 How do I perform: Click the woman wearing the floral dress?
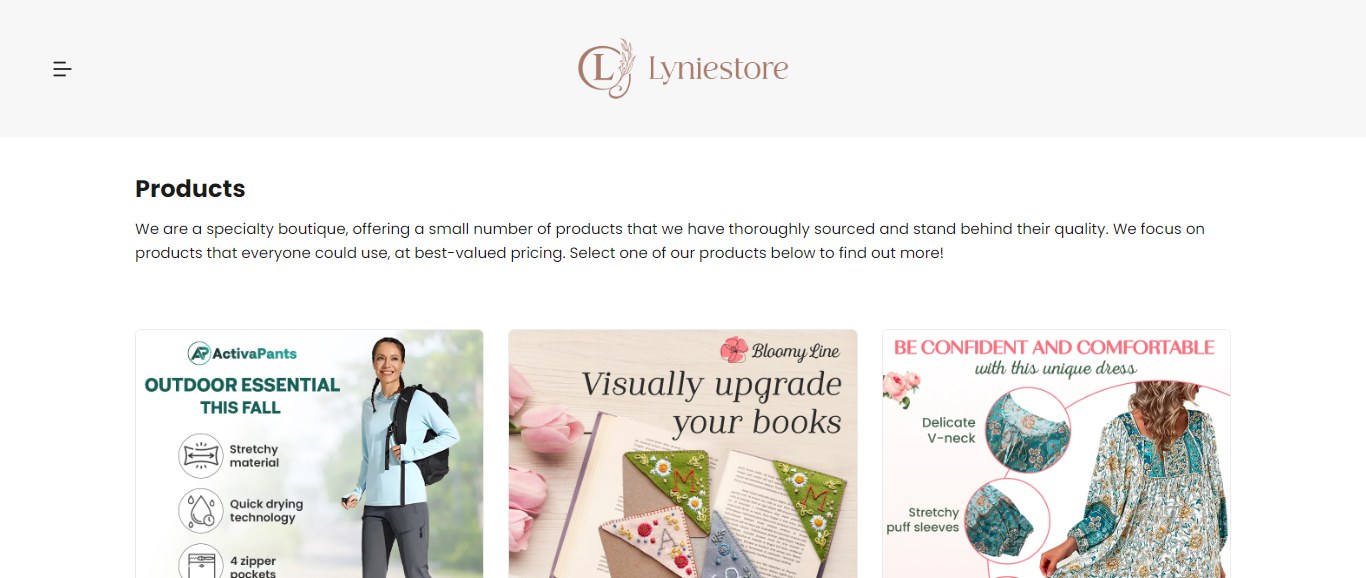[1135, 480]
